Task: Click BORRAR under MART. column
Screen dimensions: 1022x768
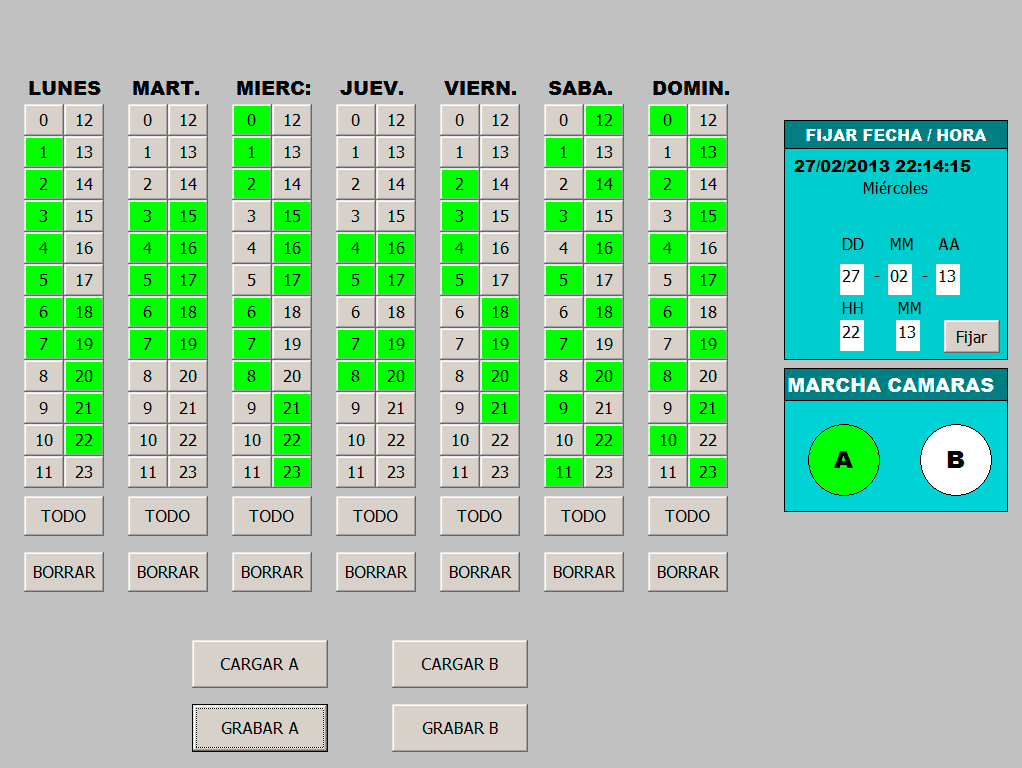Action: click(x=168, y=572)
